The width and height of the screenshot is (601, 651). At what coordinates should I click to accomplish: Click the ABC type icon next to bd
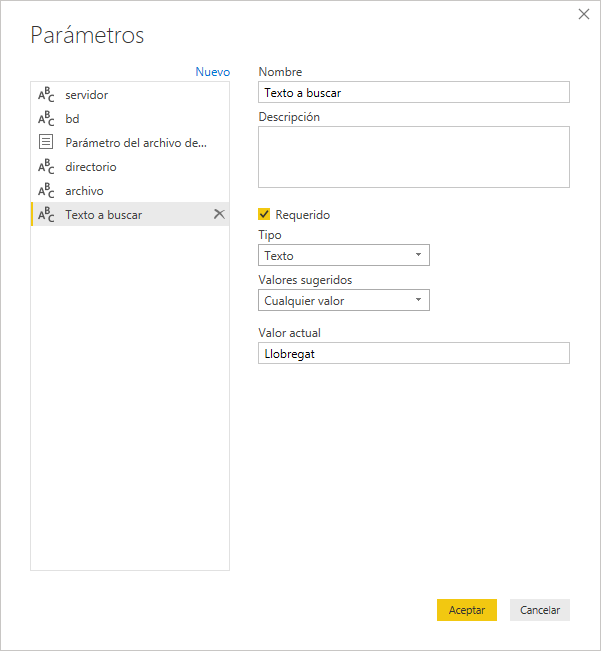point(46,119)
